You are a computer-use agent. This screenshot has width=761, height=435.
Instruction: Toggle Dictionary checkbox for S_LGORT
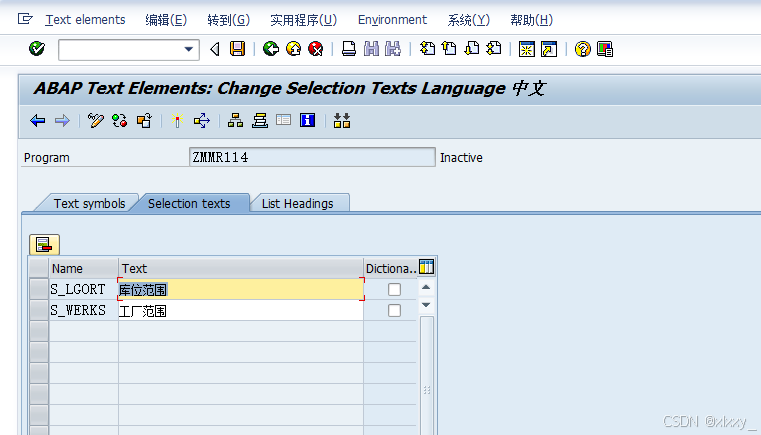coord(394,289)
